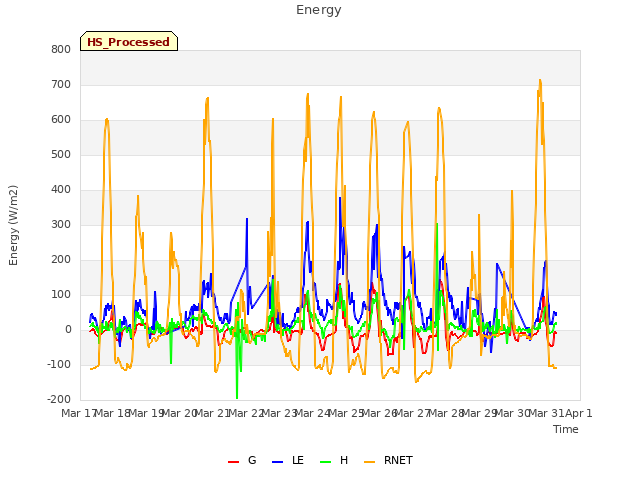Click the Apr 1 x-axis tick label

click(578, 413)
